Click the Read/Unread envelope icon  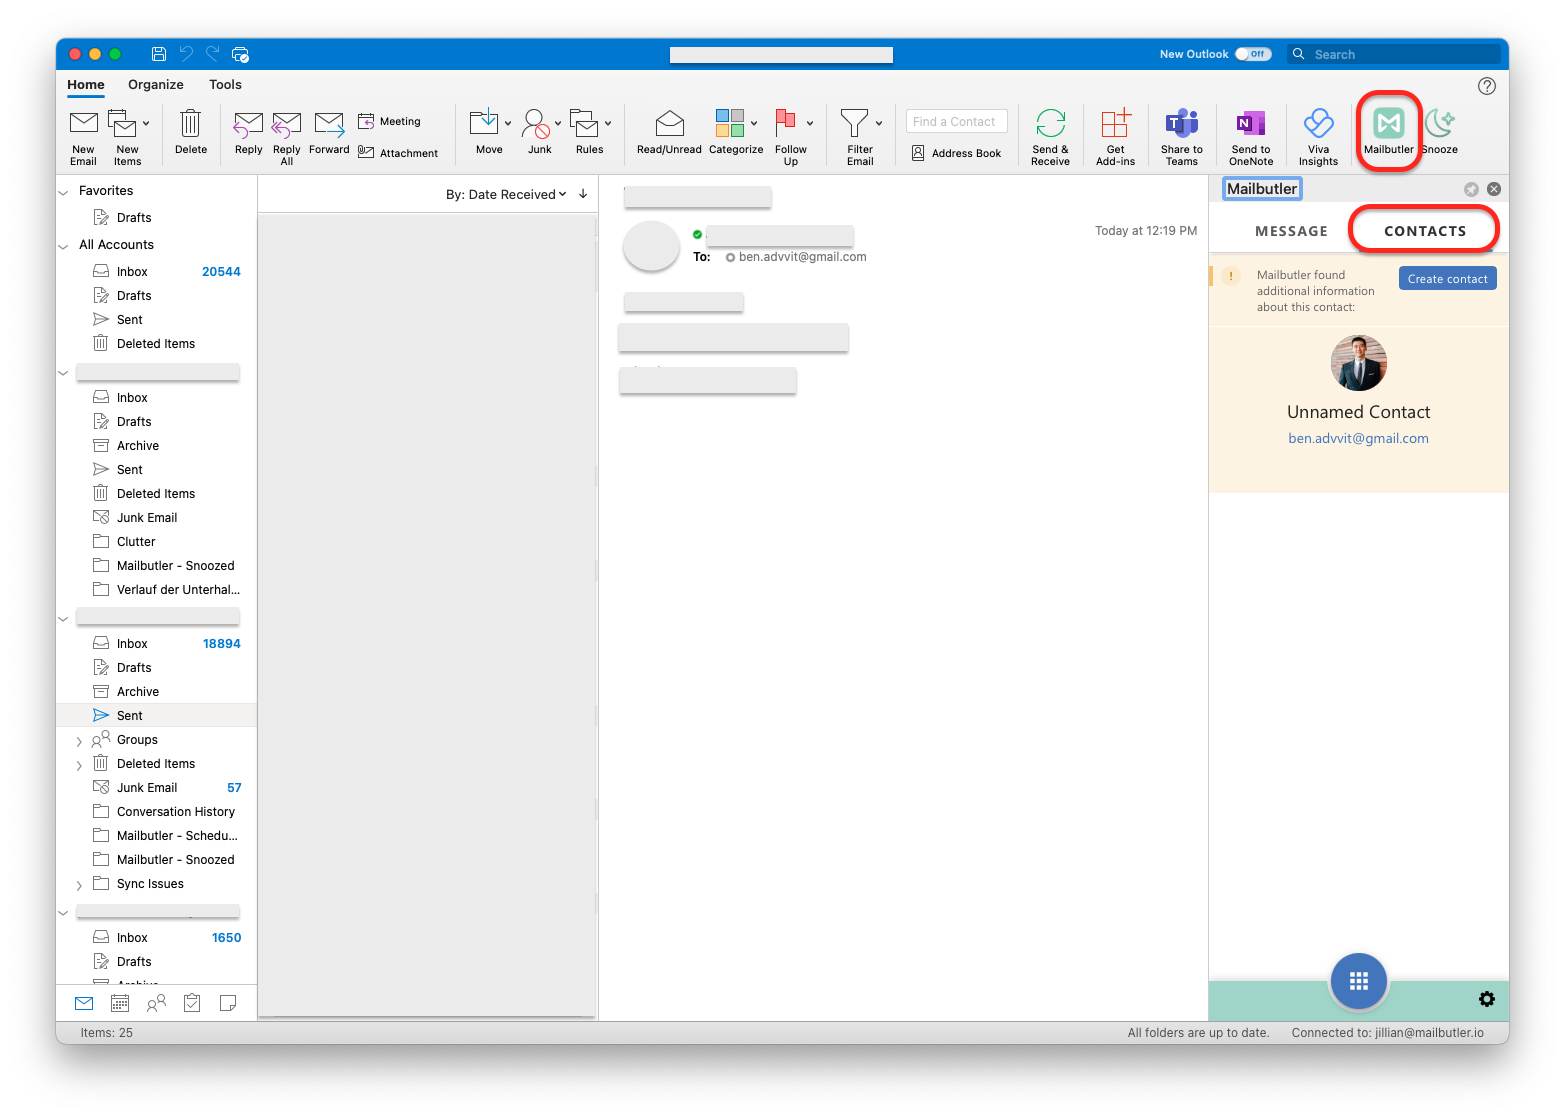669,124
